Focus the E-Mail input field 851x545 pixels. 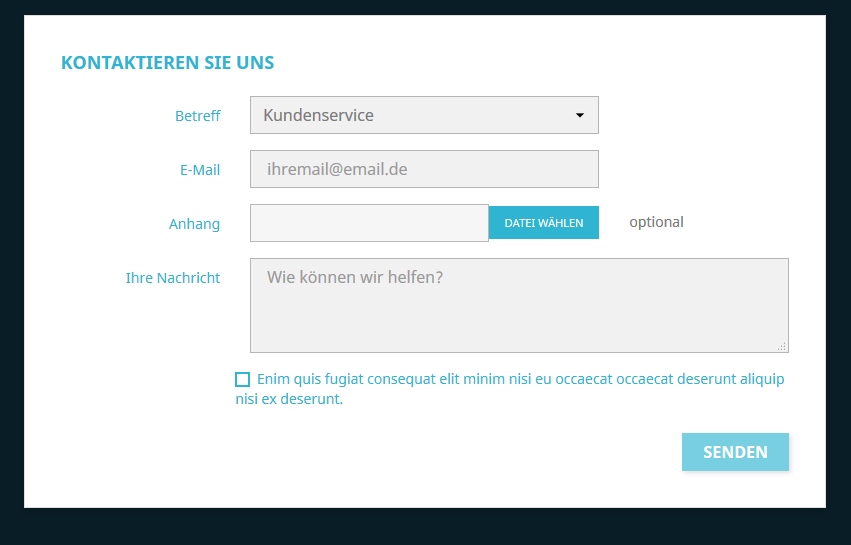click(x=424, y=169)
